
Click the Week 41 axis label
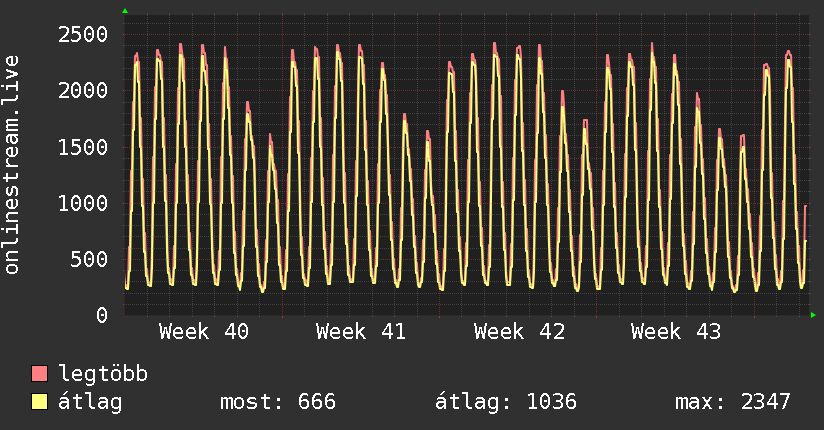point(361,332)
